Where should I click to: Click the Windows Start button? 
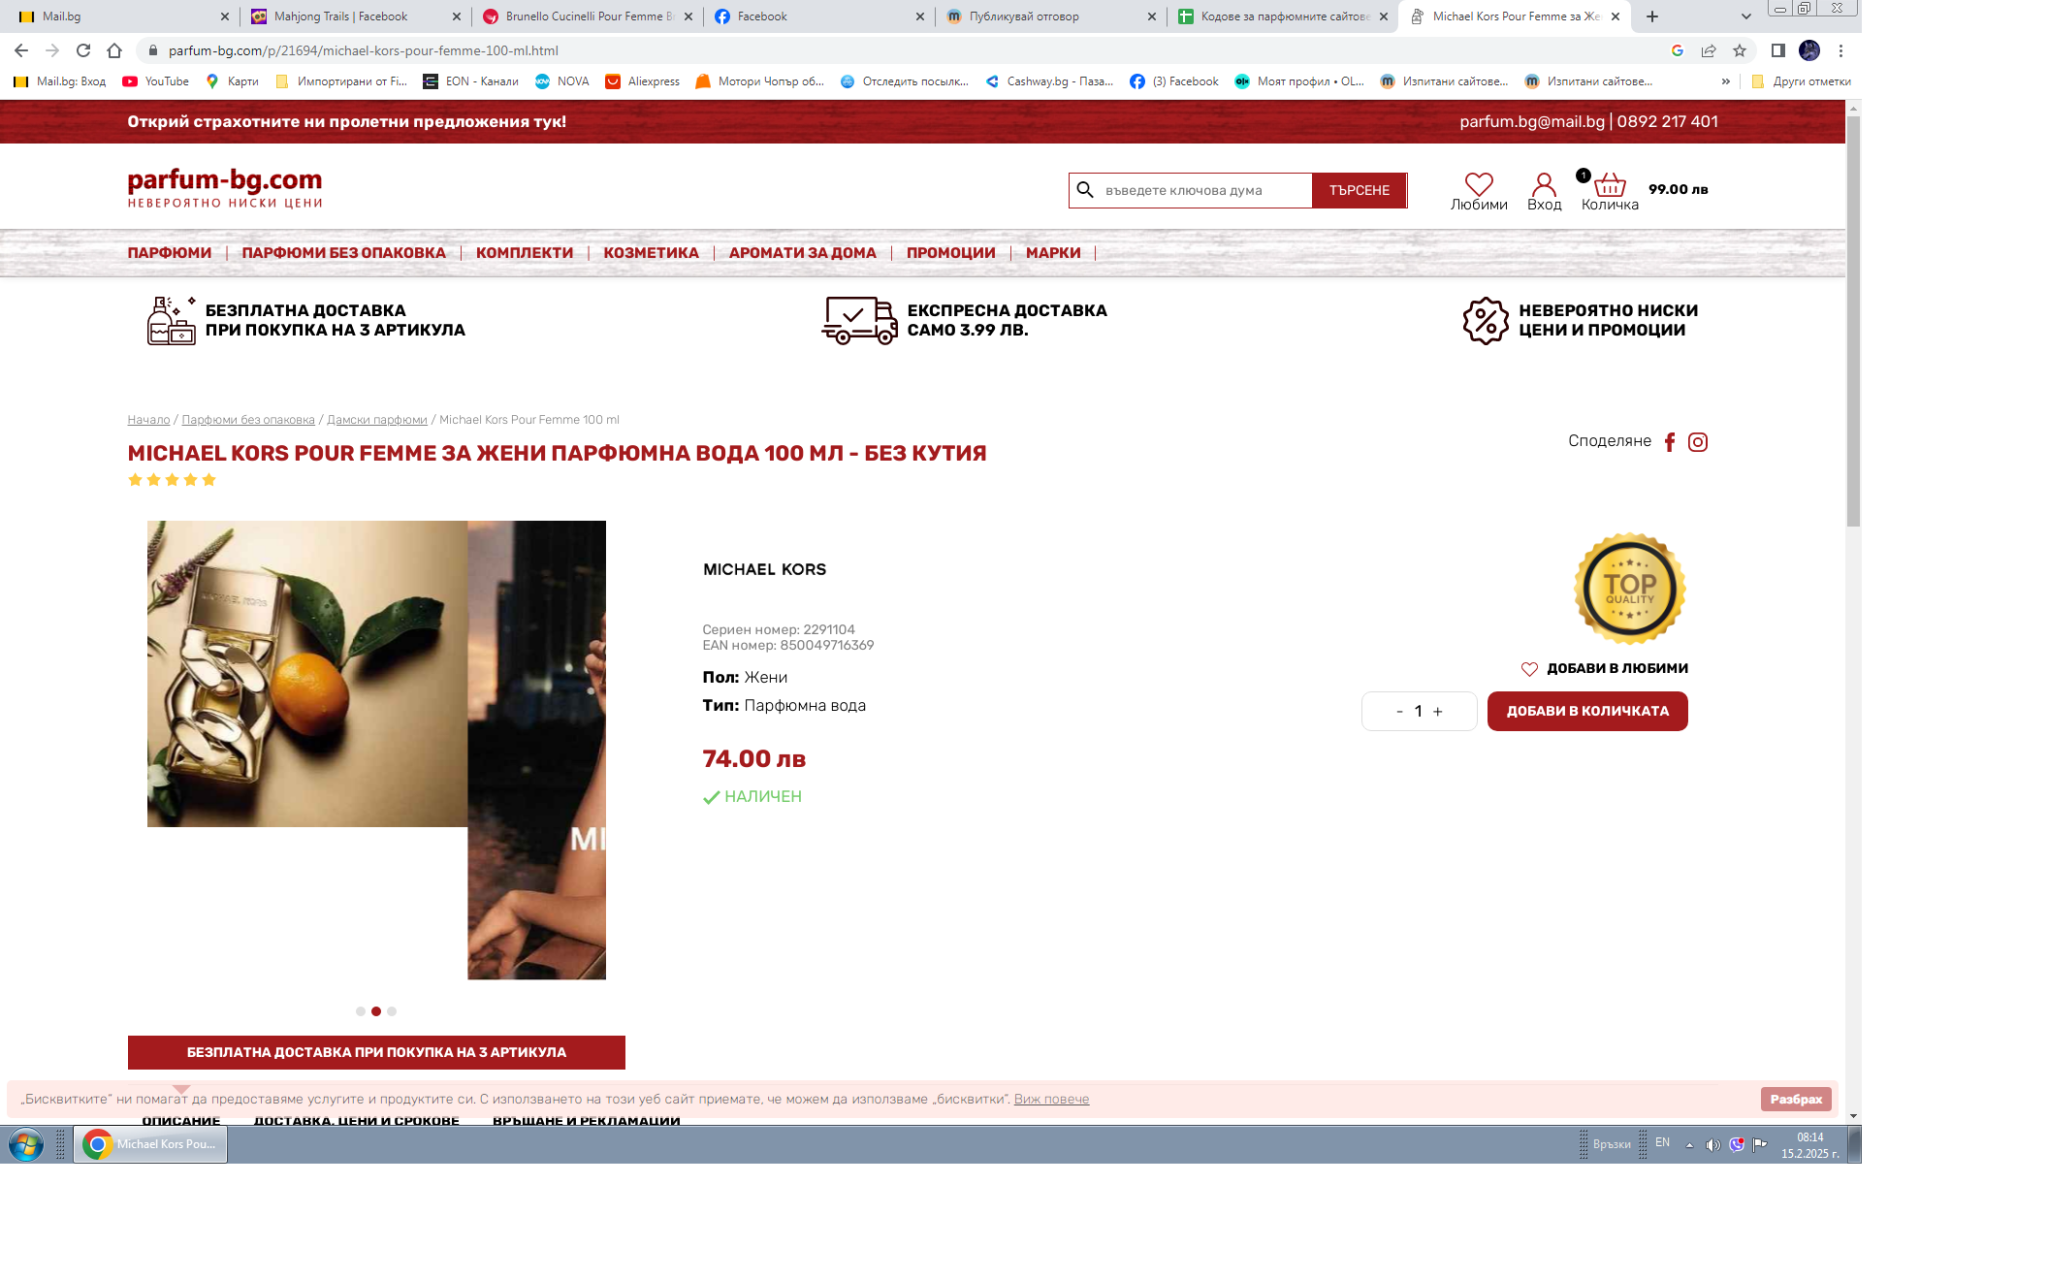(27, 1144)
